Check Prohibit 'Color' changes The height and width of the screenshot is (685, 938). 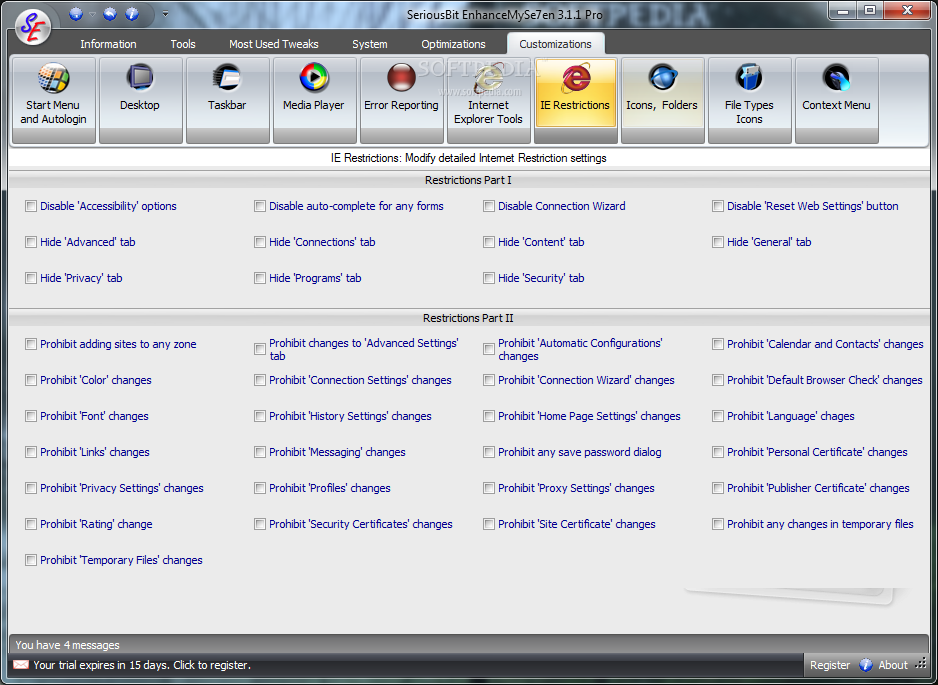pyautogui.click(x=31, y=380)
